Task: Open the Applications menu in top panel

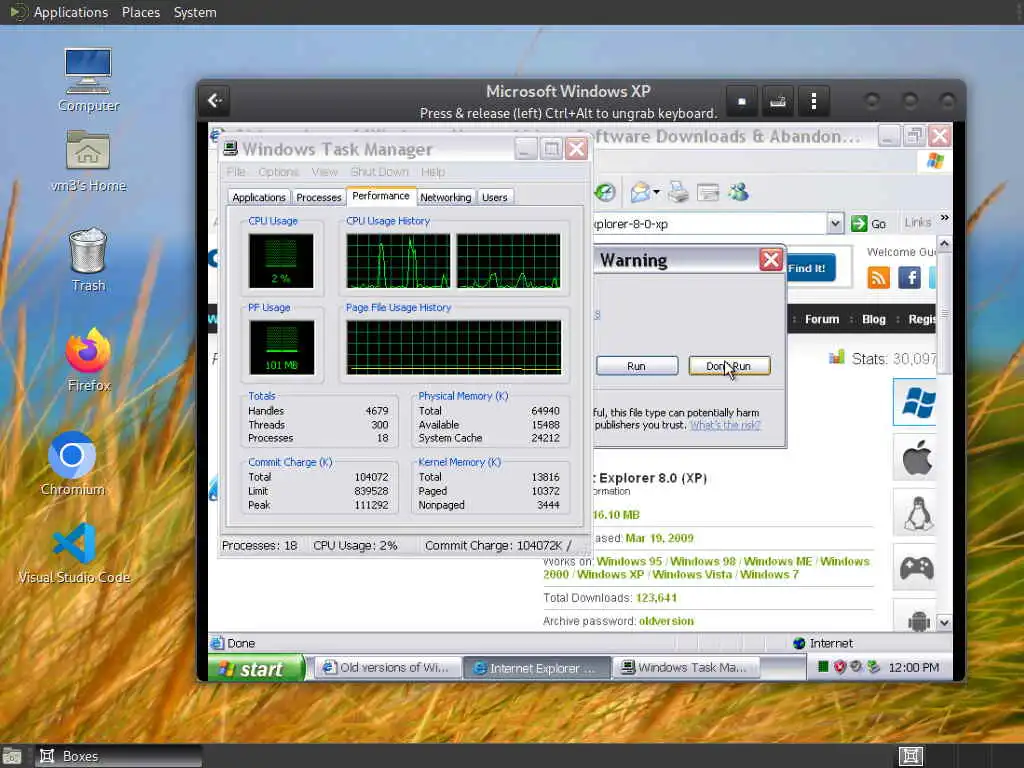Action: pos(71,12)
